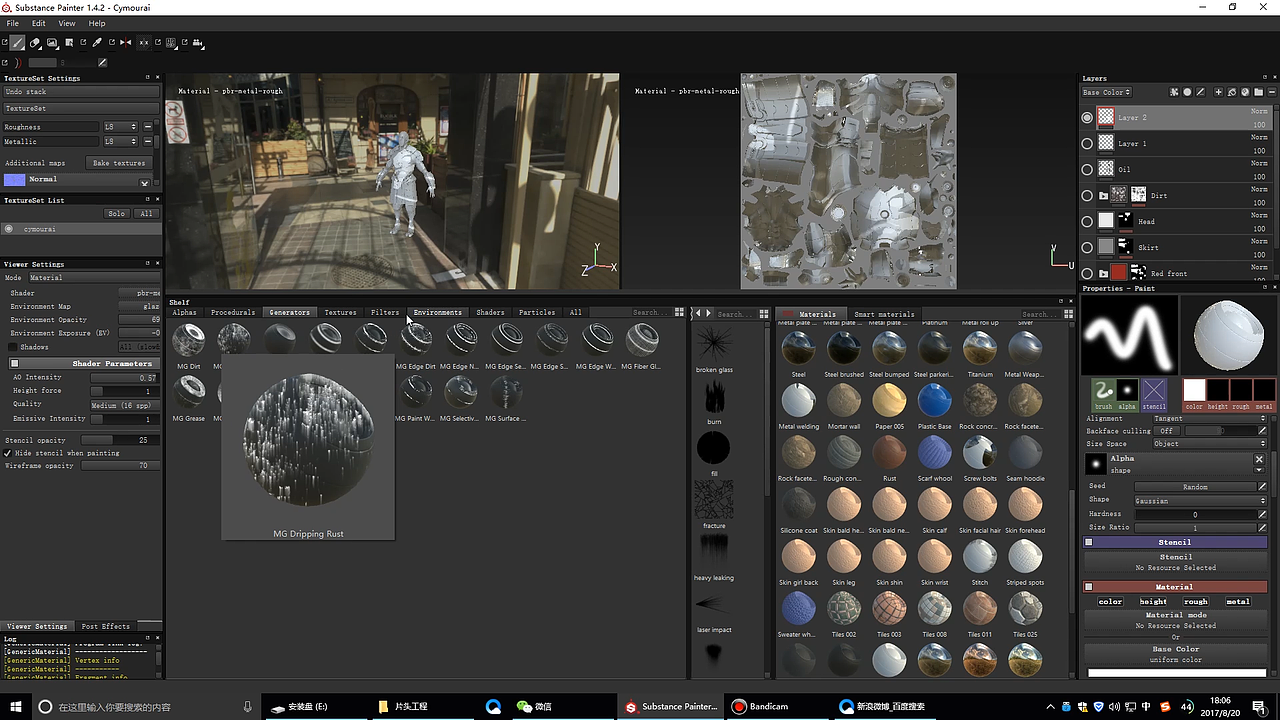Create a new folder in Layers

(1258, 92)
